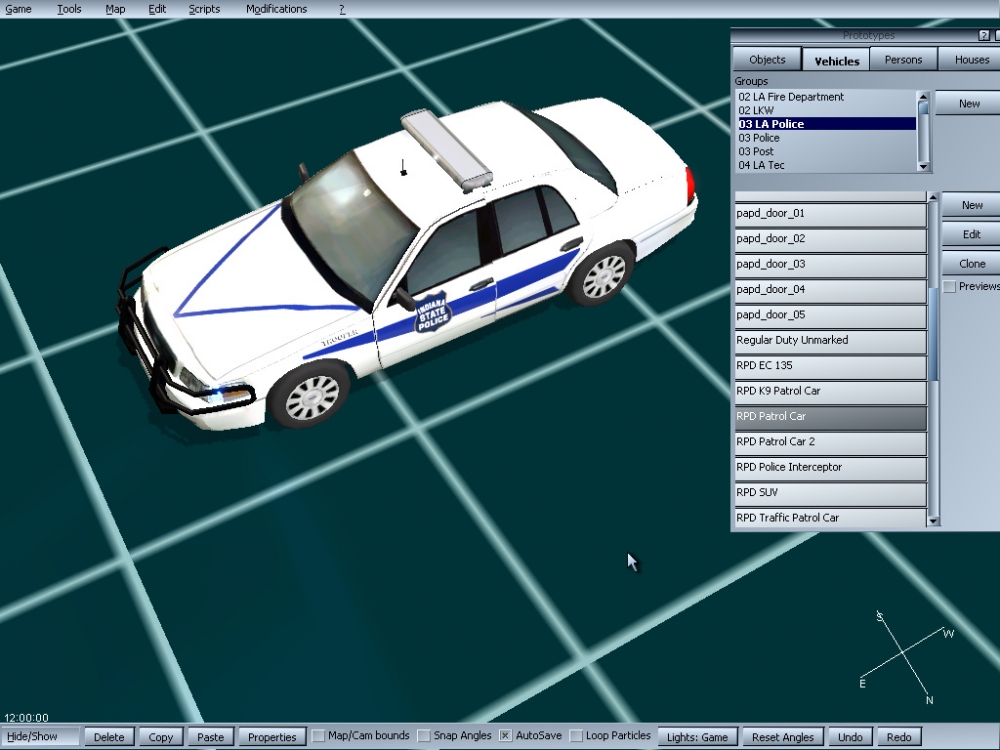The width and height of the screenshot is (1000, 750).
Task: Select the 04 LA Tec group
Action: click(827, 165)
